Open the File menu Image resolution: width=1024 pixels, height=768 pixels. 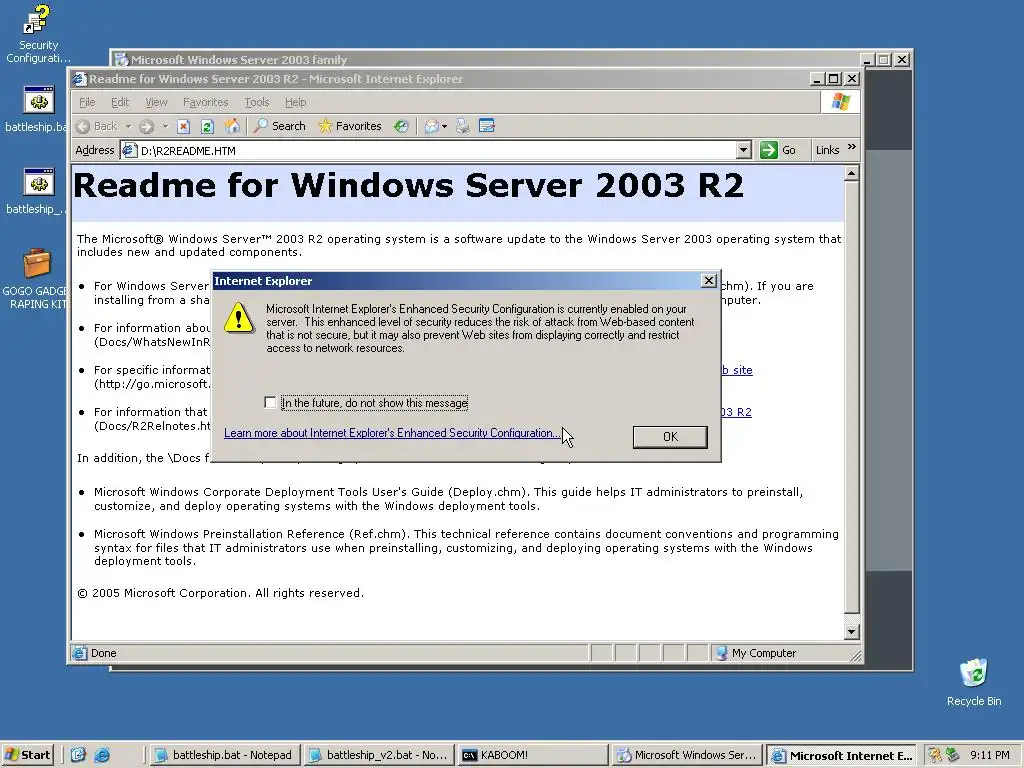(87, 102)
